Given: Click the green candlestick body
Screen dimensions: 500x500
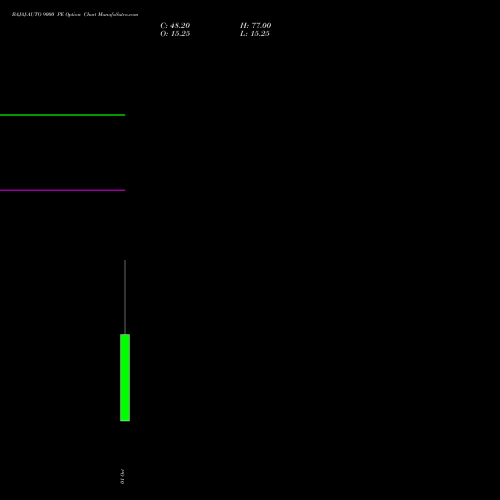Looking at the screenshot, I should pyautogui.click(x=125, y=377).
